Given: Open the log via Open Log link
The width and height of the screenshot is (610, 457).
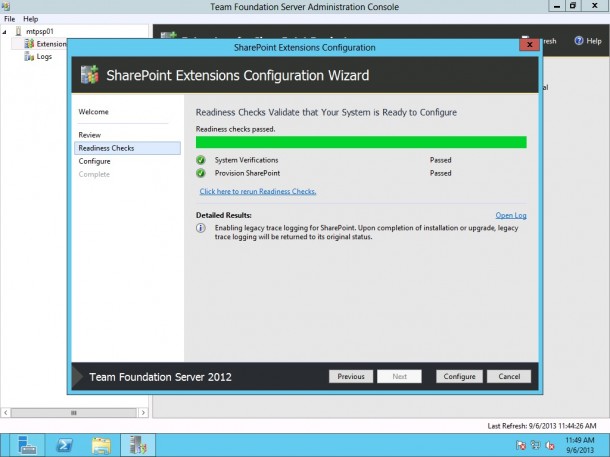Looking at the screenshot, I should click(x=511, y=215).
